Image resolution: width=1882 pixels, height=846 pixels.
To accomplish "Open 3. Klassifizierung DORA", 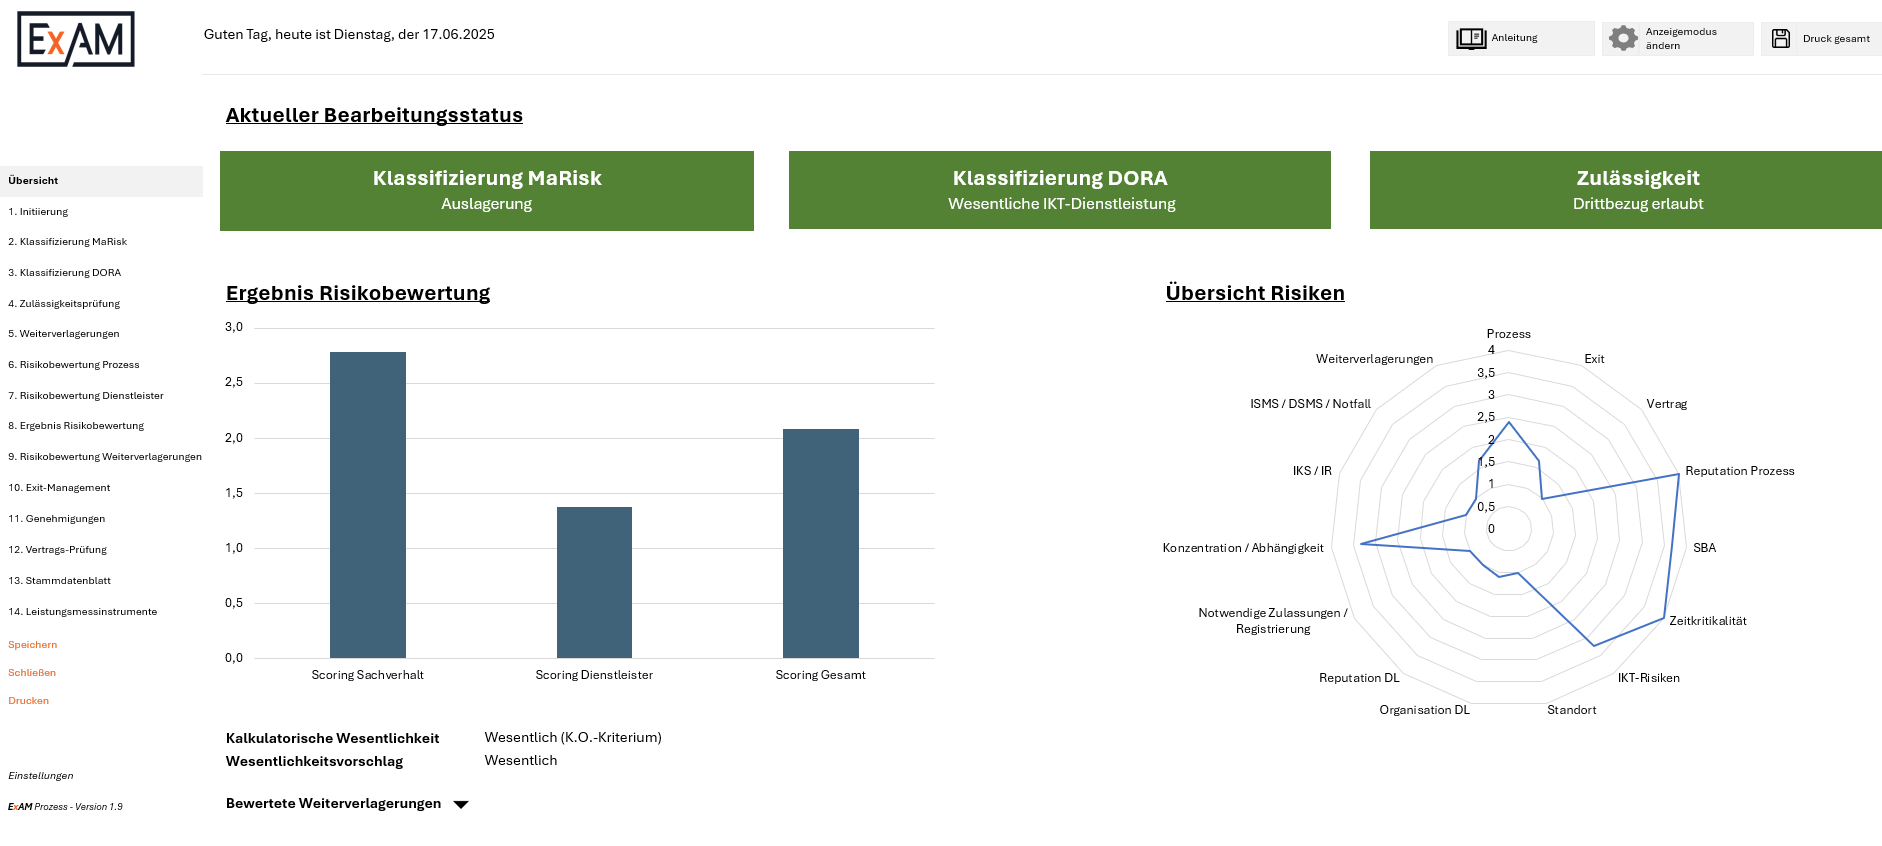I will pos(65,273).
